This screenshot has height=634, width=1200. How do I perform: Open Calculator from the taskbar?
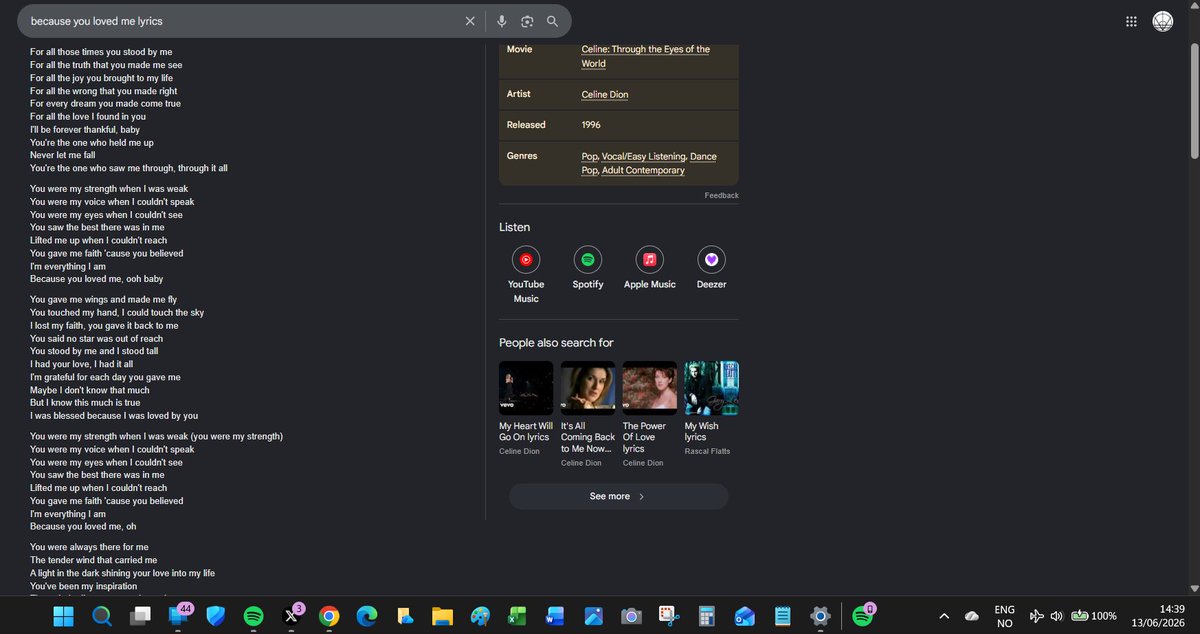coord(707,616)
